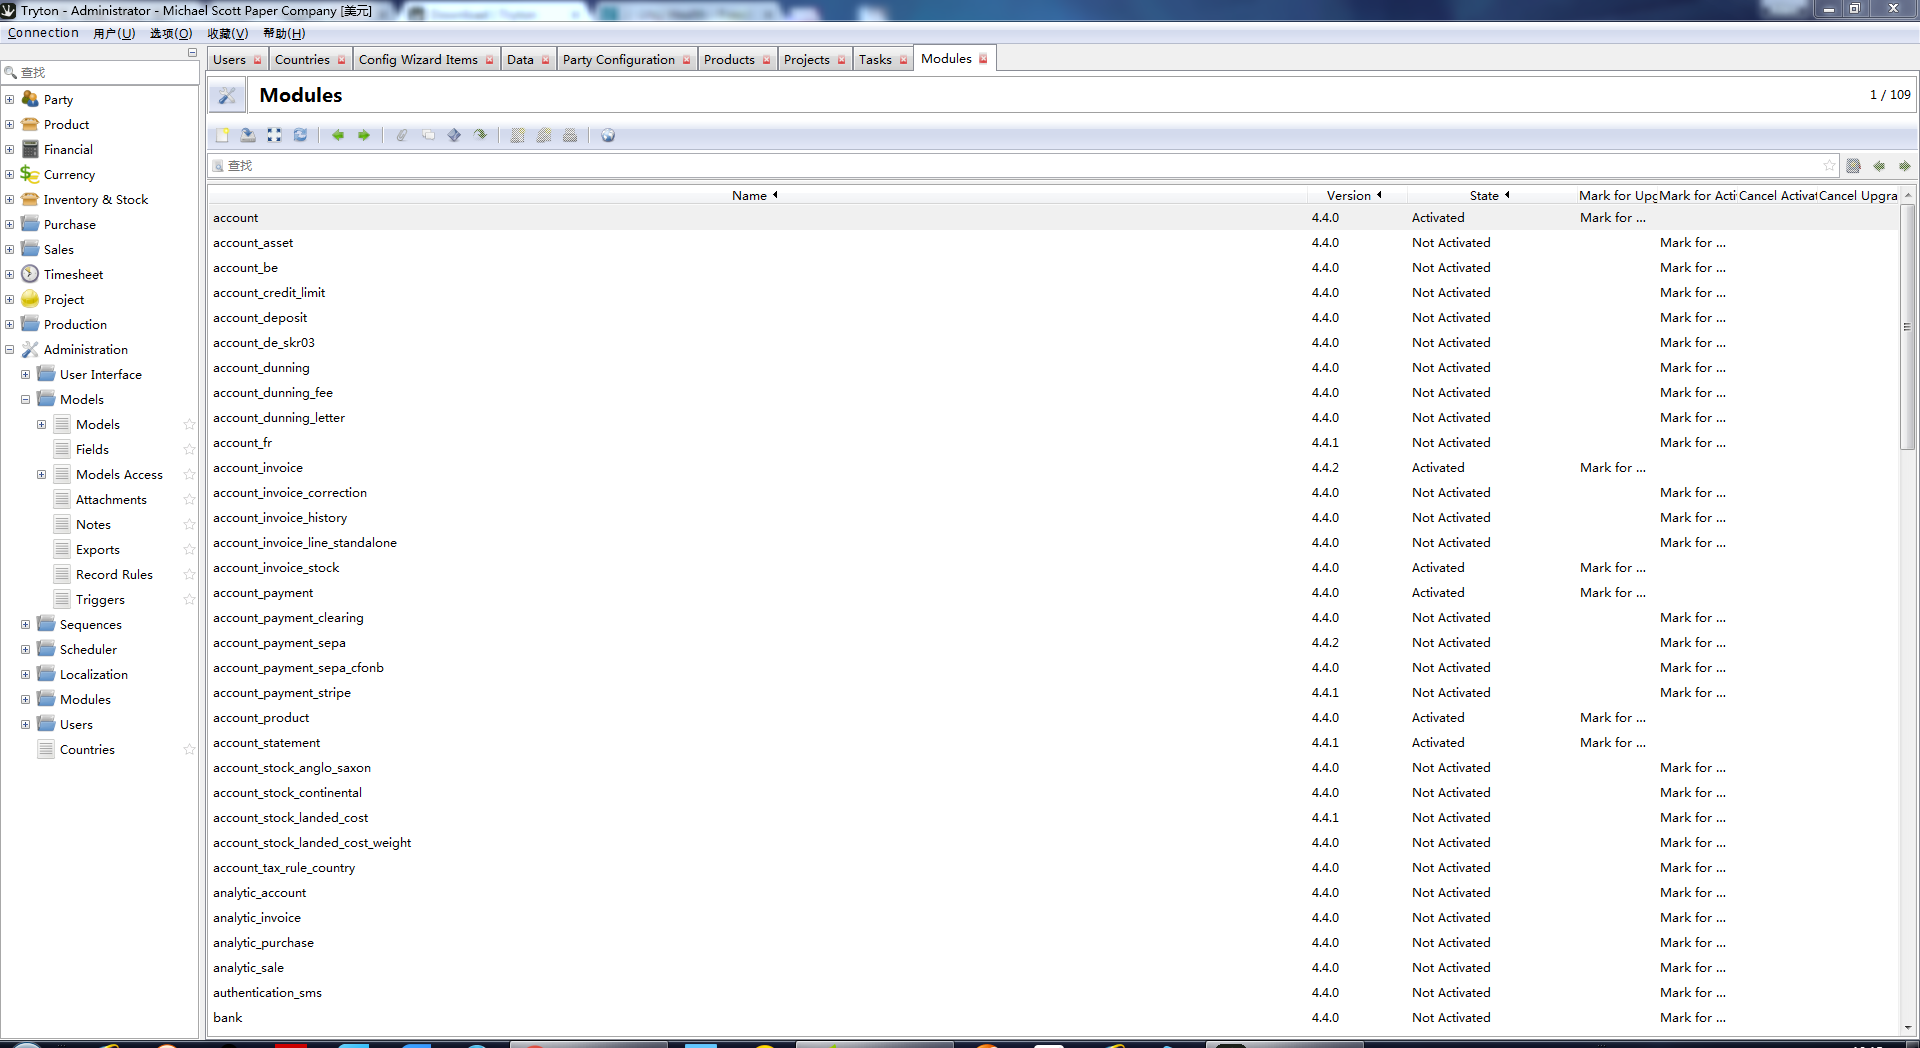Toggle bookmark star in the search filter box
Viewport: 1920px width, 1048px height.
1829,166
